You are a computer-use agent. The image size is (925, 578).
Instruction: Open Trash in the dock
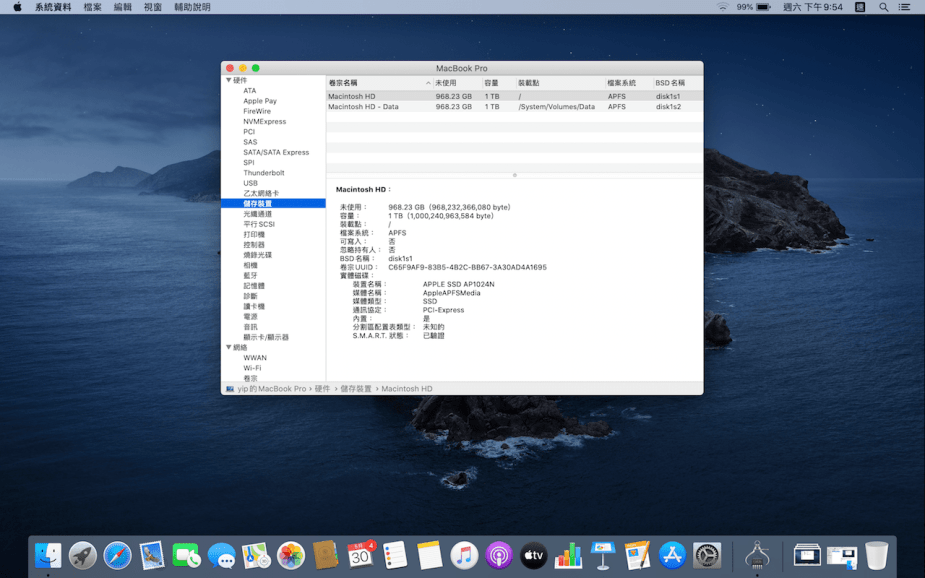[x=876, y=555]
